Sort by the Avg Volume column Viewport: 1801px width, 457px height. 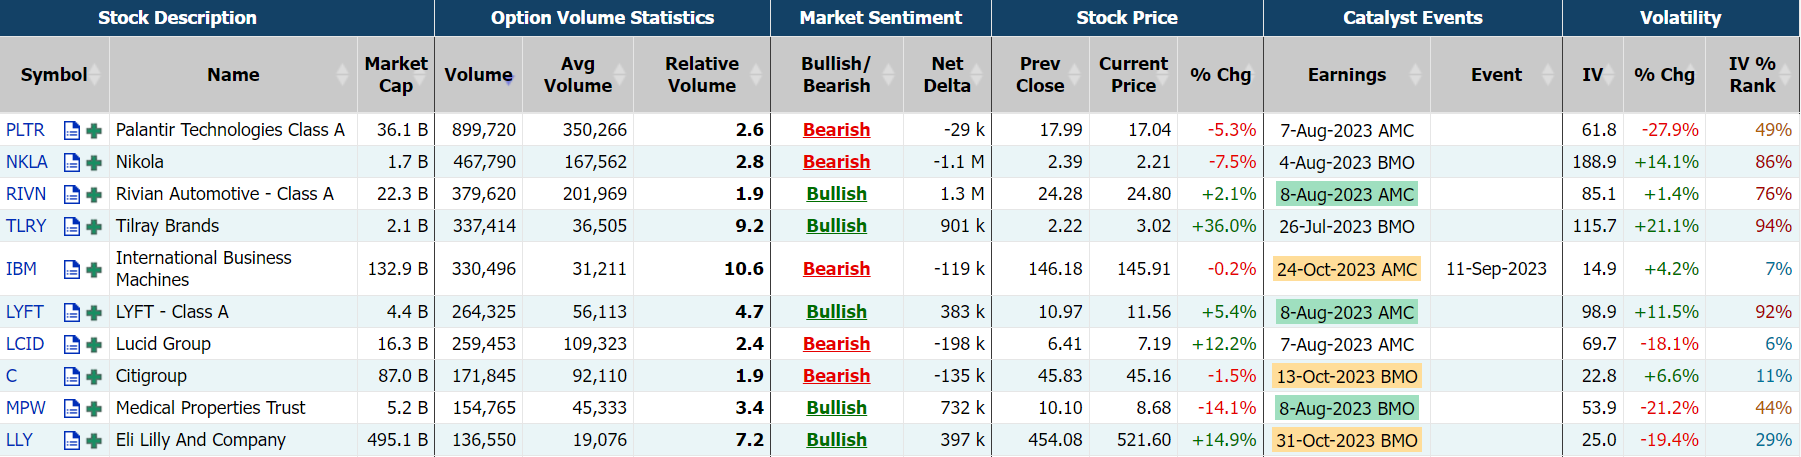coord(577,75)
